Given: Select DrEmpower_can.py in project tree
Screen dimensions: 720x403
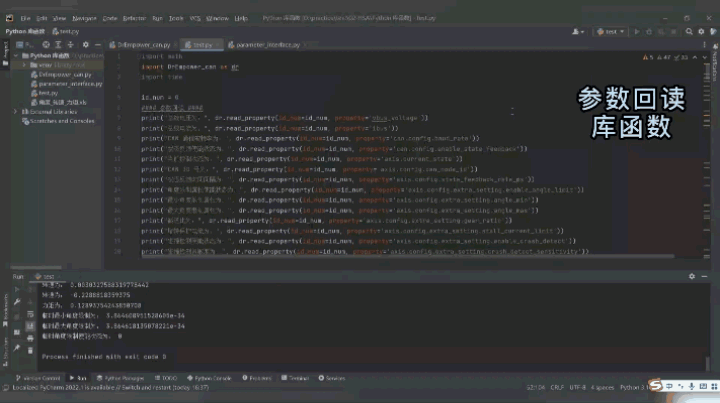Looking at the screenshot, I should click(x=61, y=74).
